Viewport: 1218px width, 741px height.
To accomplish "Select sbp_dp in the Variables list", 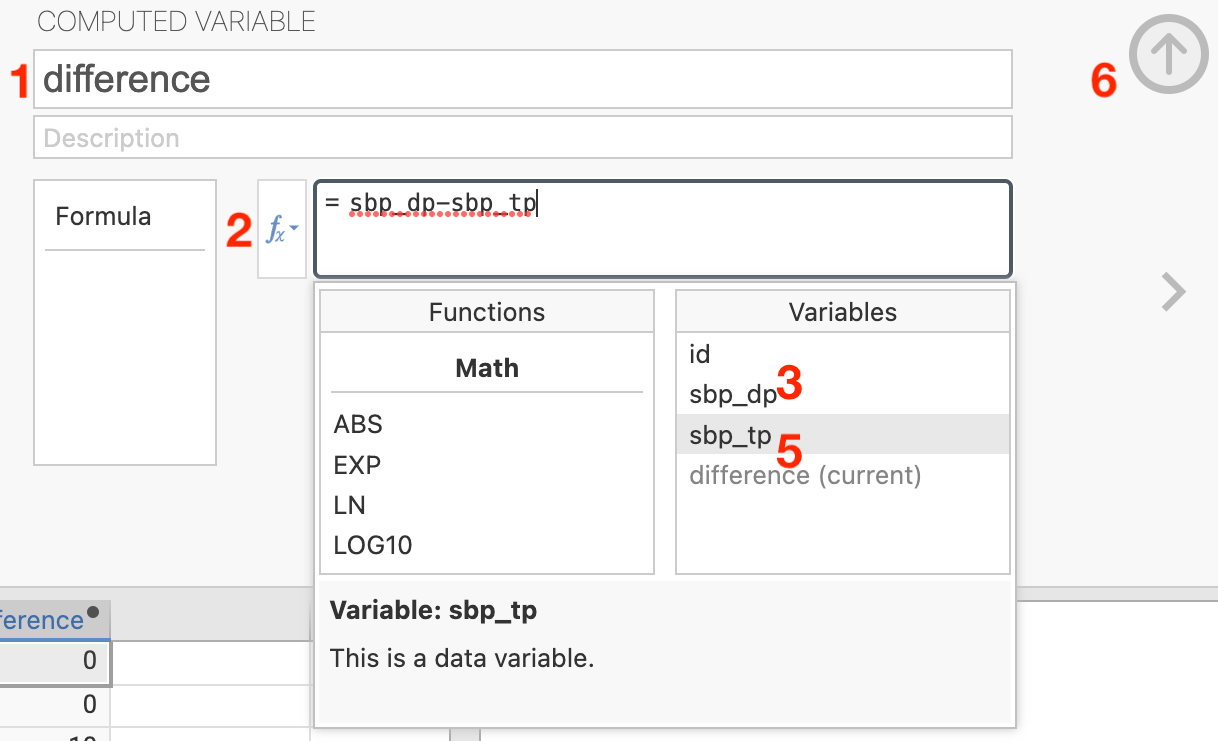I will (732, 395).
